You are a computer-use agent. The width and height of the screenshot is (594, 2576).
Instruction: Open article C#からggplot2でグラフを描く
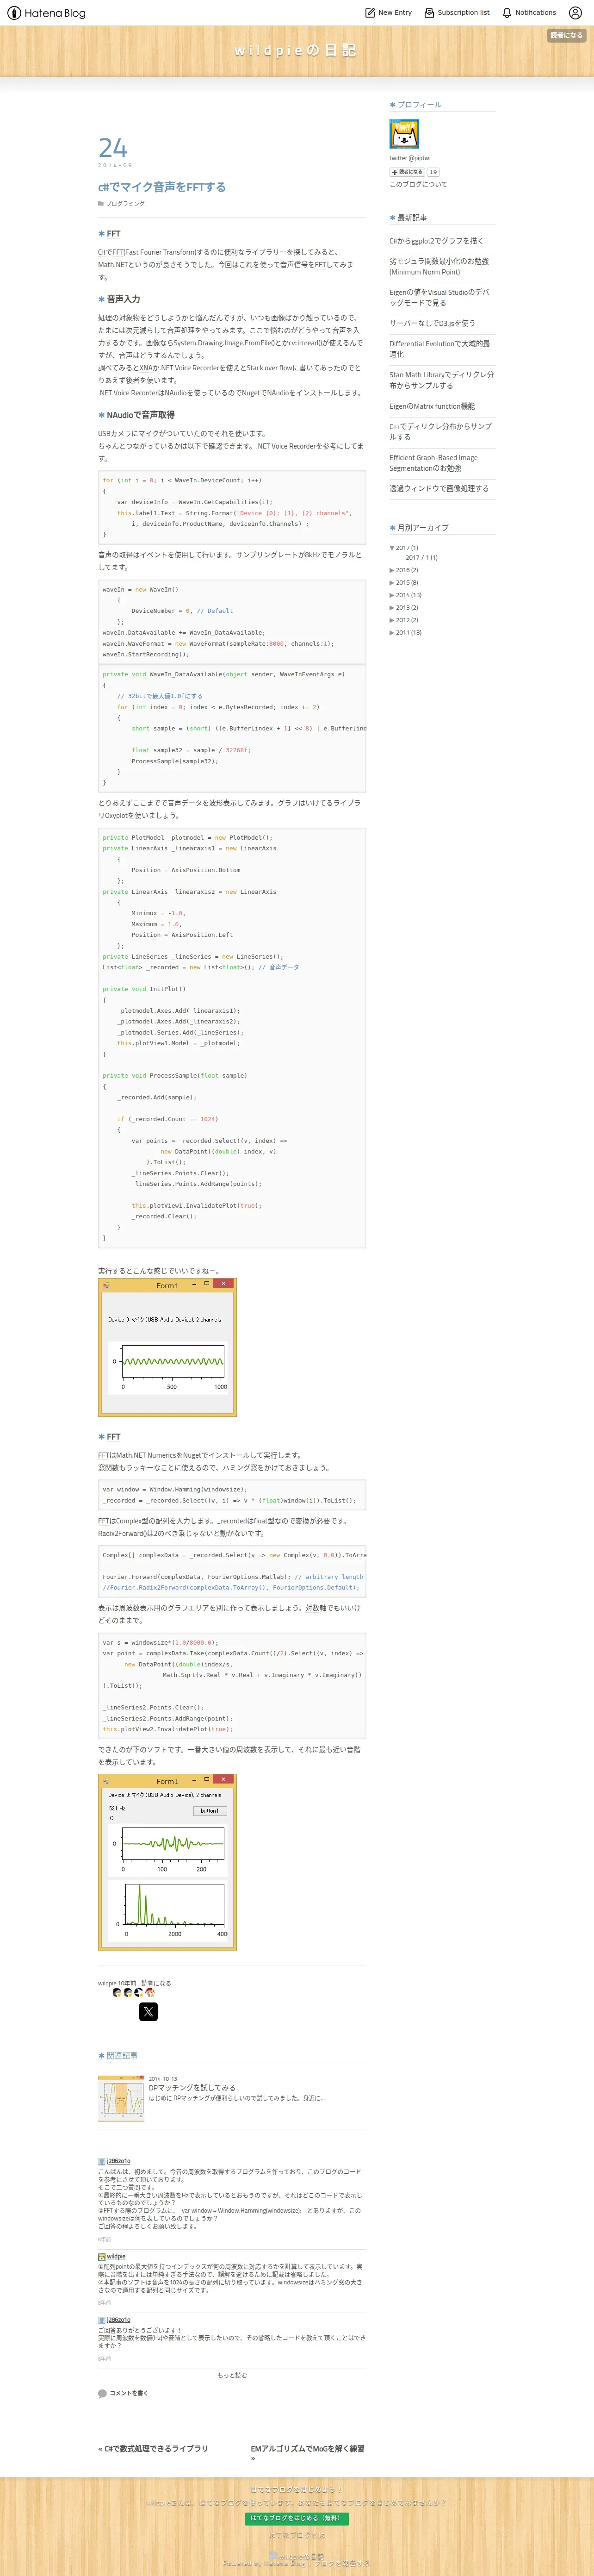click(x=436, y=241)
